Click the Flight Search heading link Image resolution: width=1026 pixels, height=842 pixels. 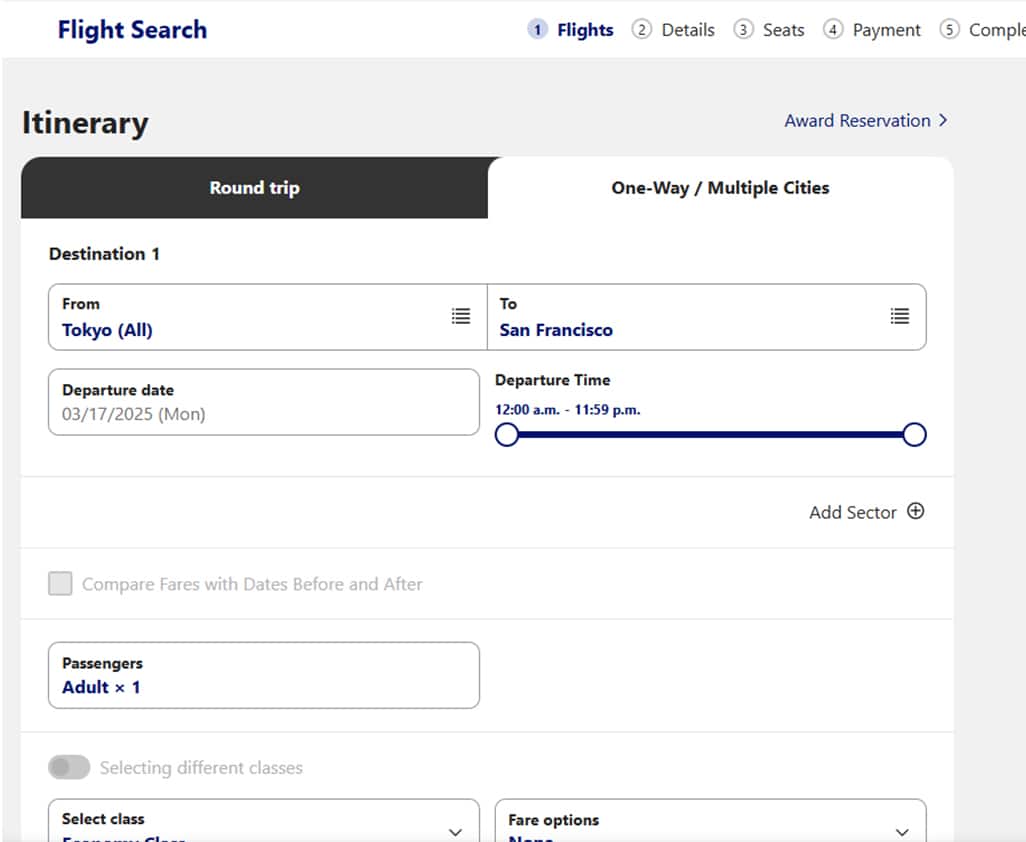[132, 30]
